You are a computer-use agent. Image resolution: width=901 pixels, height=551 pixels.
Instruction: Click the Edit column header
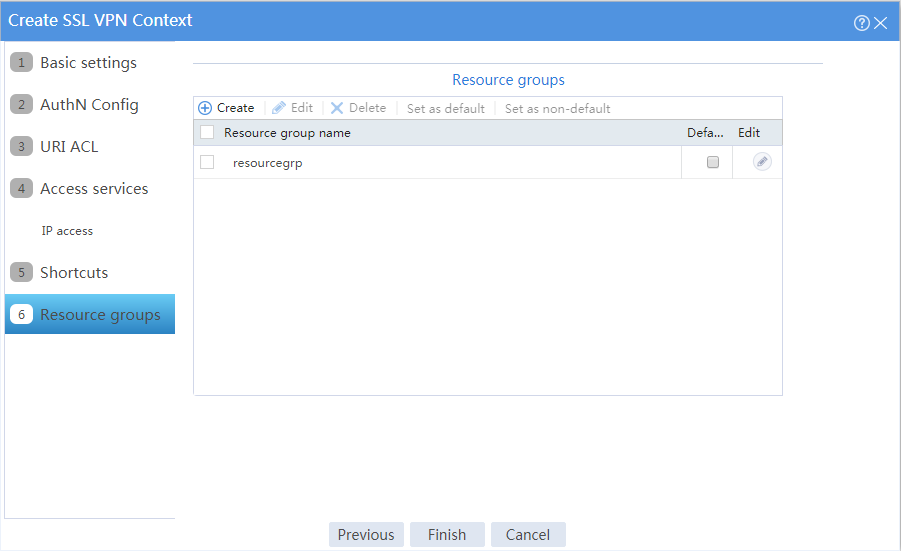click(749, 133)
